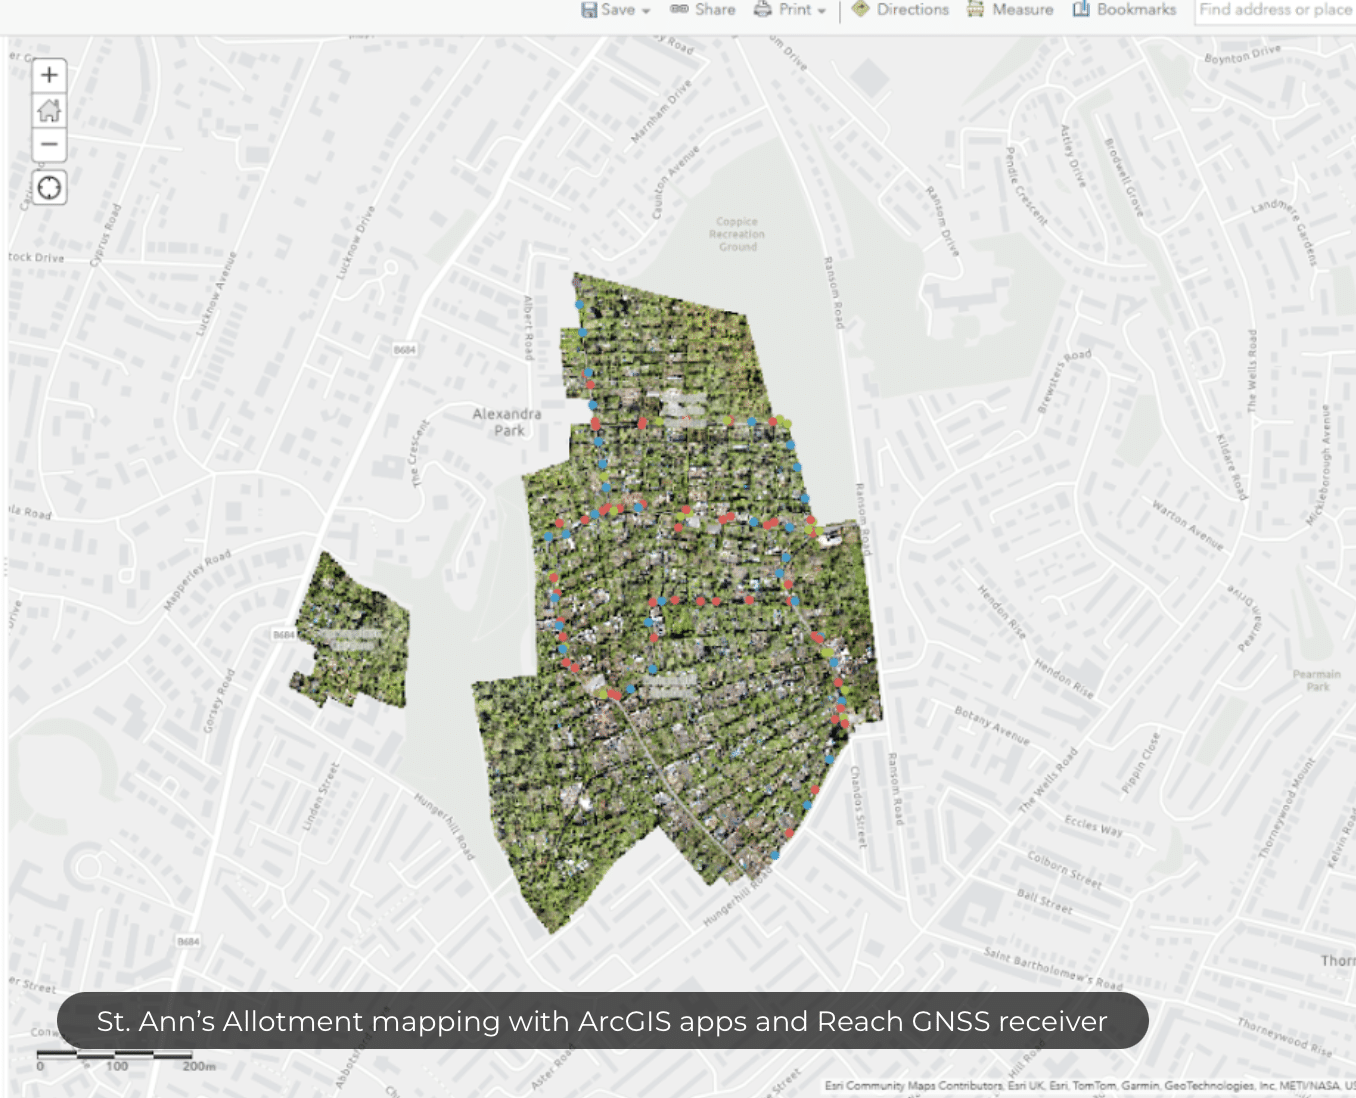Click the Colborn Street label
This screenshot has height=1098, width=1356.
(x=1064, y=869)
